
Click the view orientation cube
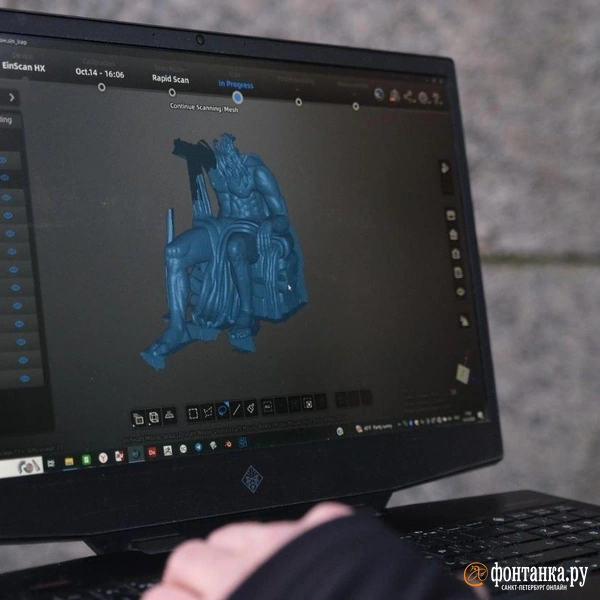pos(463,373)
